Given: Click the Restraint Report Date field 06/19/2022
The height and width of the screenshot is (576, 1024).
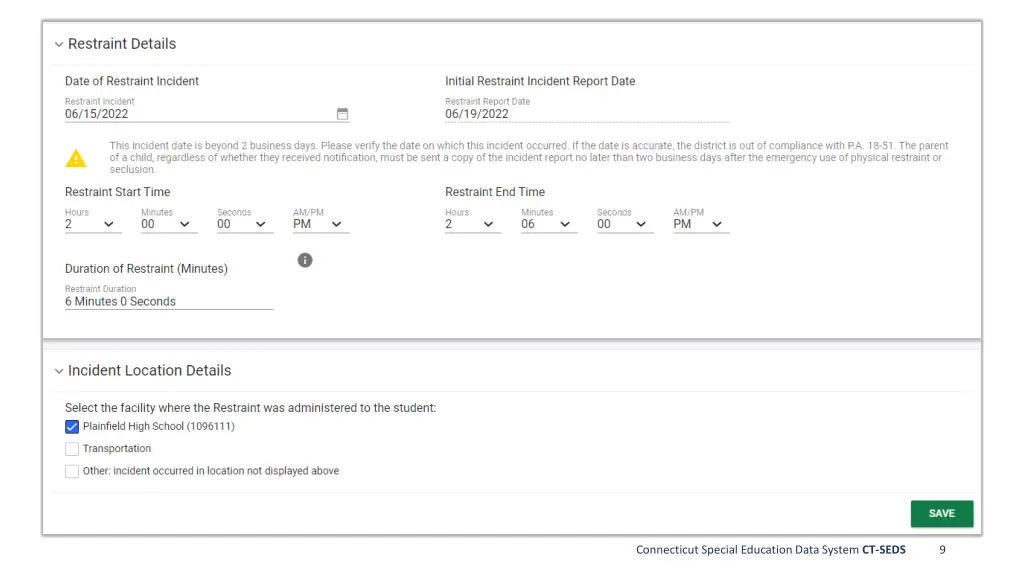Looking at the screenshot, I should [586, 114].
